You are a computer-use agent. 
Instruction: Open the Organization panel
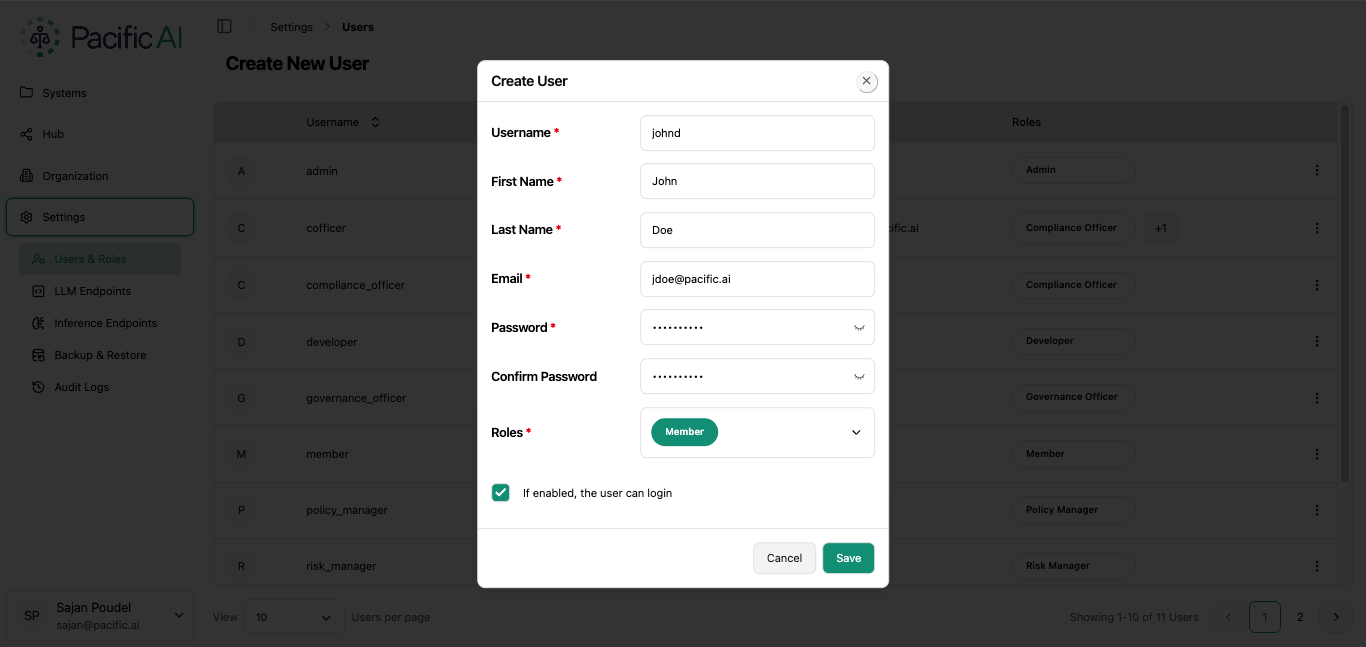point(75,175)
